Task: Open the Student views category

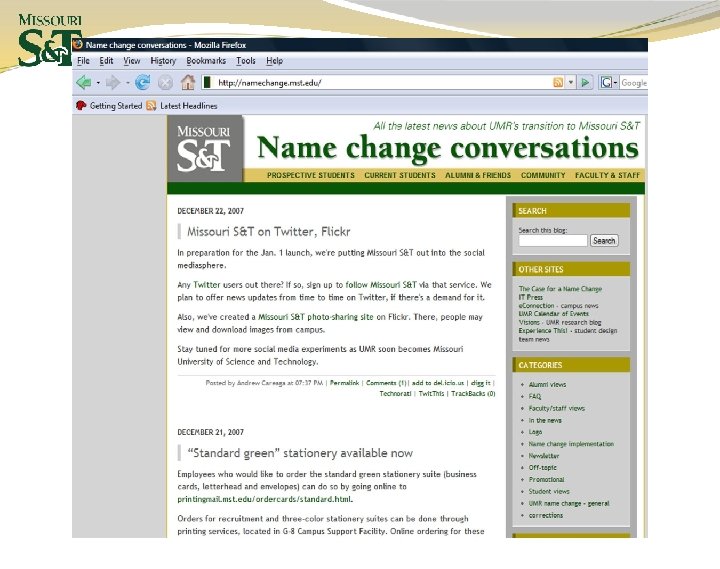Action: point(549,491)
